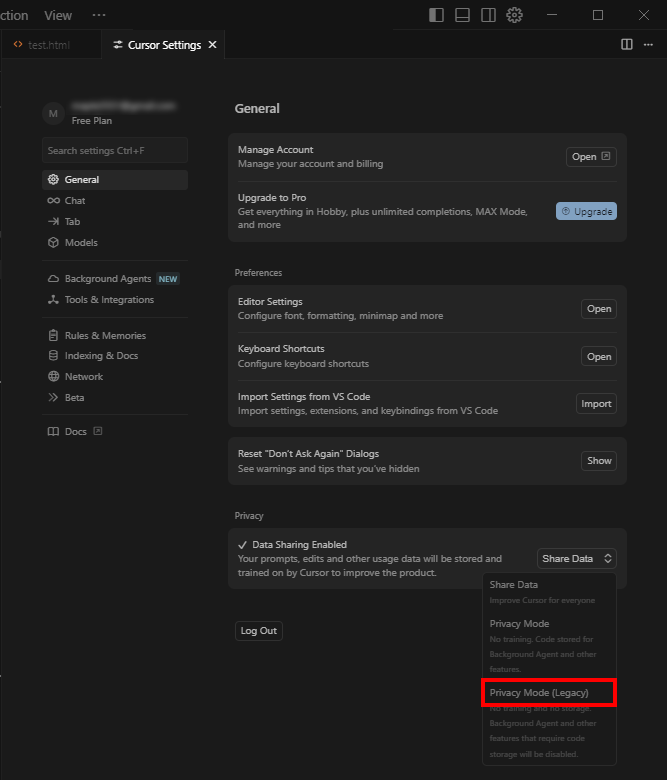Viewport: 667px width, 780px height.
Task: Open Manage Account with Open button
Action: 591,157
